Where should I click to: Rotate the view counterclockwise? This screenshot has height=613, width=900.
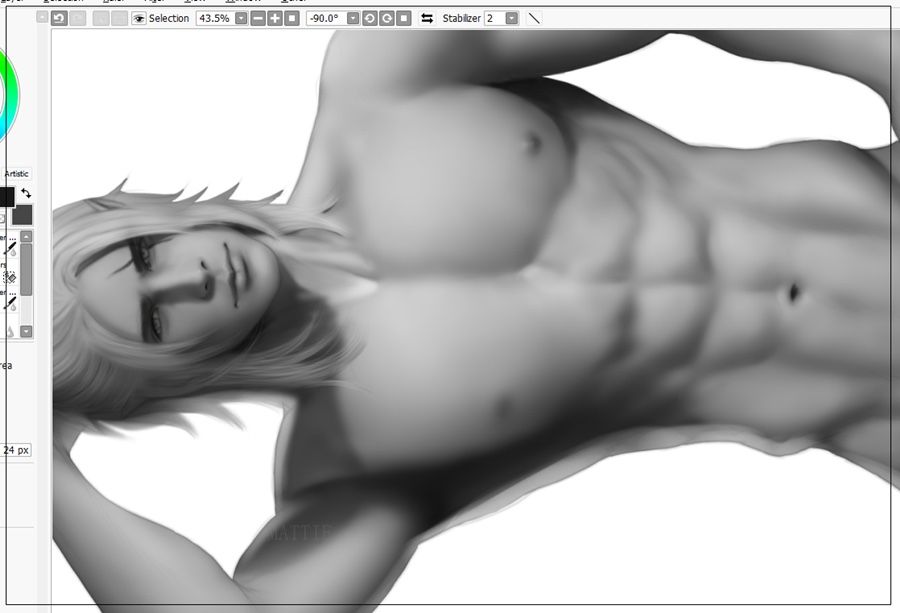(370, 18)
